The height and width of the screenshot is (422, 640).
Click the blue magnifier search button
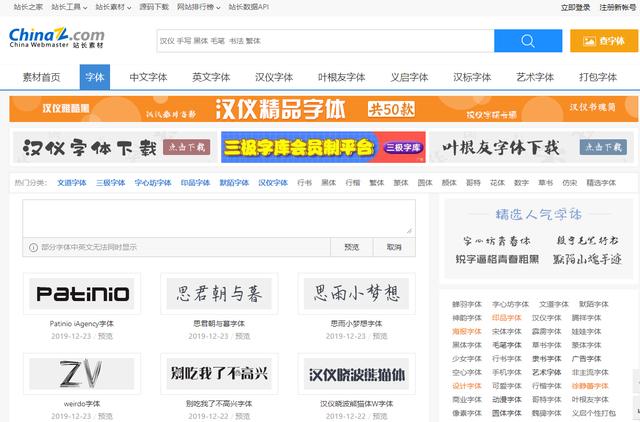(x=528, y=41)
